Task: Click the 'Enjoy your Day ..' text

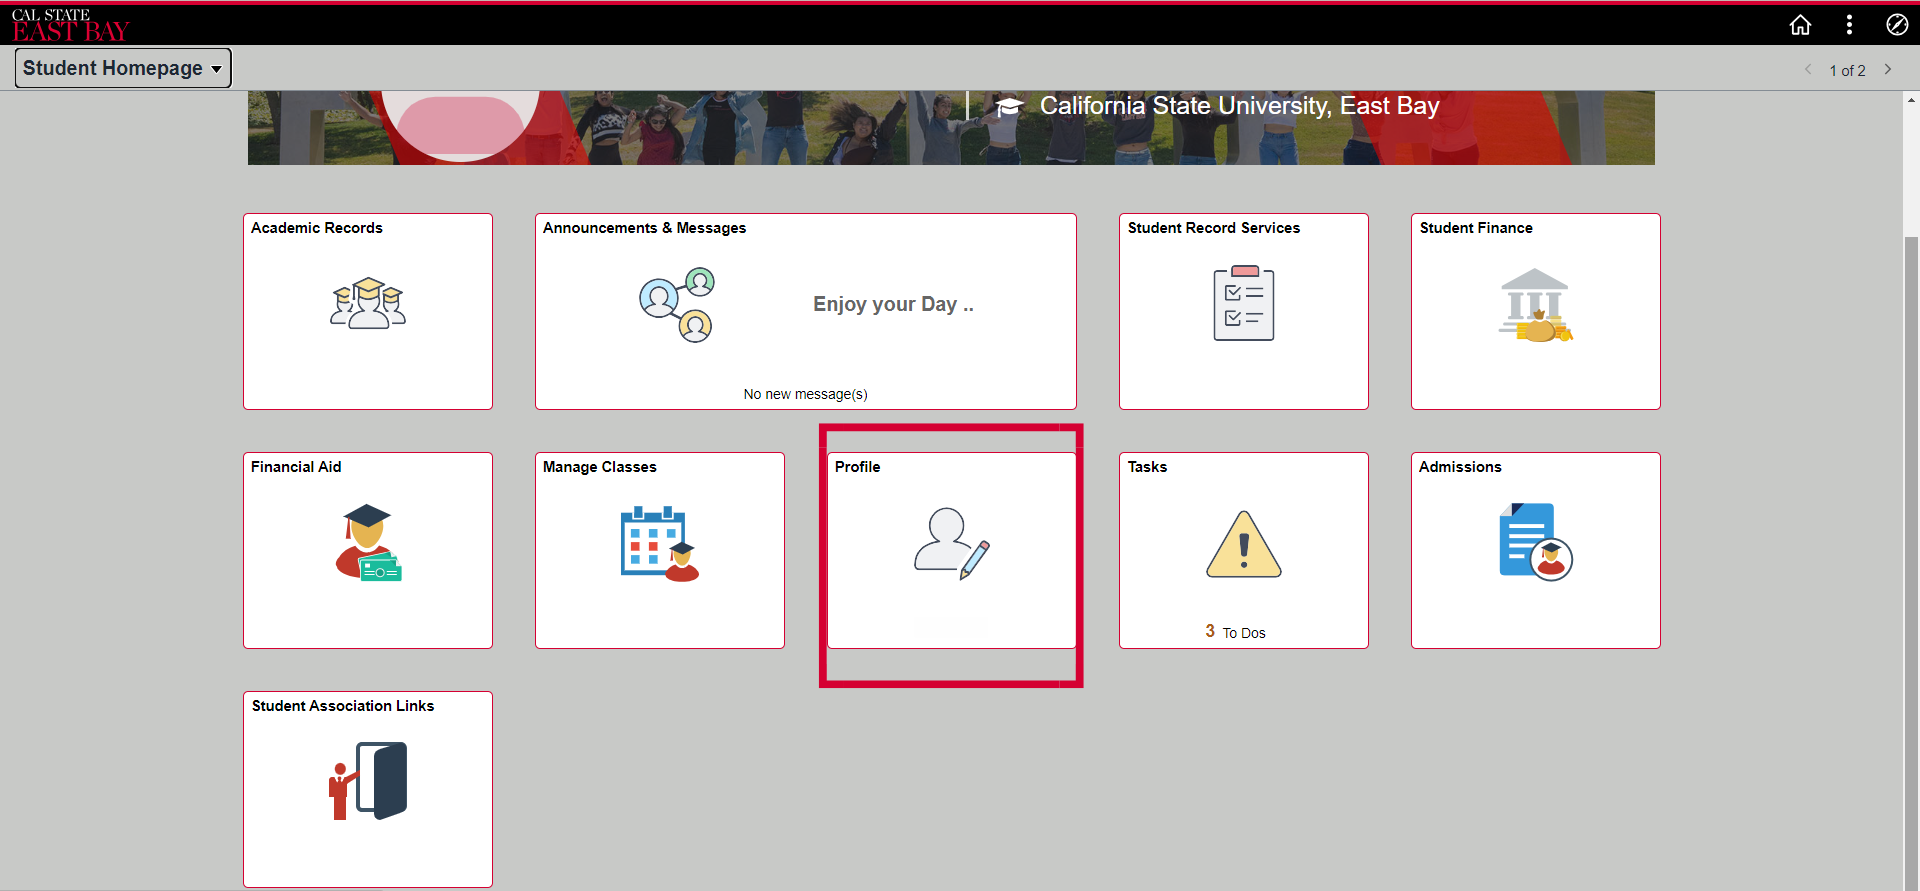Action: click(x=893, y=304)
